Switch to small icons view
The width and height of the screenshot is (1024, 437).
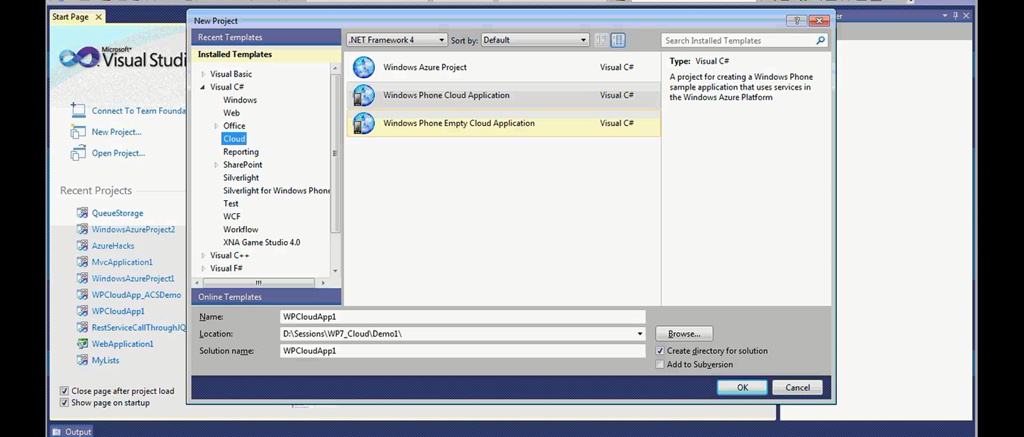click(x=601, y=40)
